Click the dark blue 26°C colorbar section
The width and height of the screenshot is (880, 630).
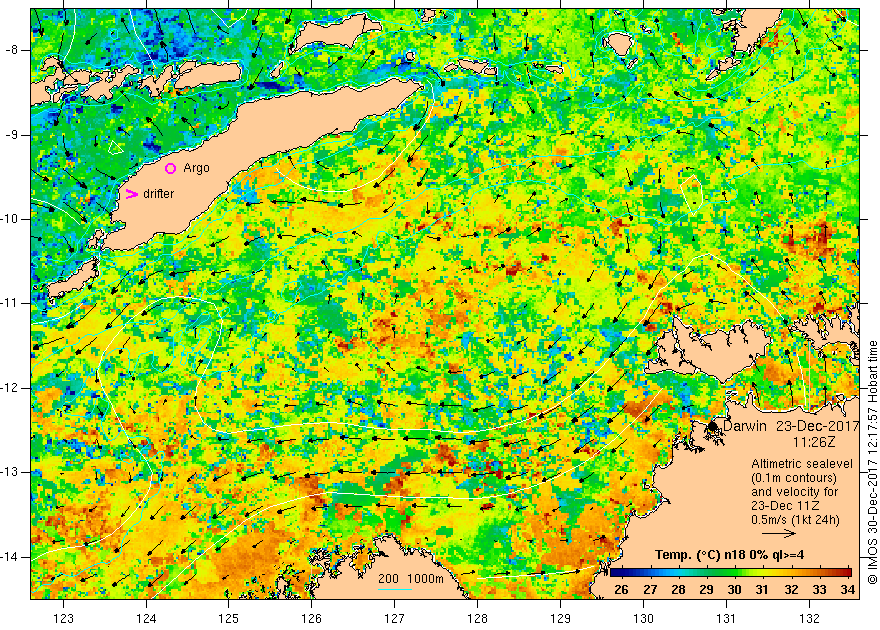(621, 573)
